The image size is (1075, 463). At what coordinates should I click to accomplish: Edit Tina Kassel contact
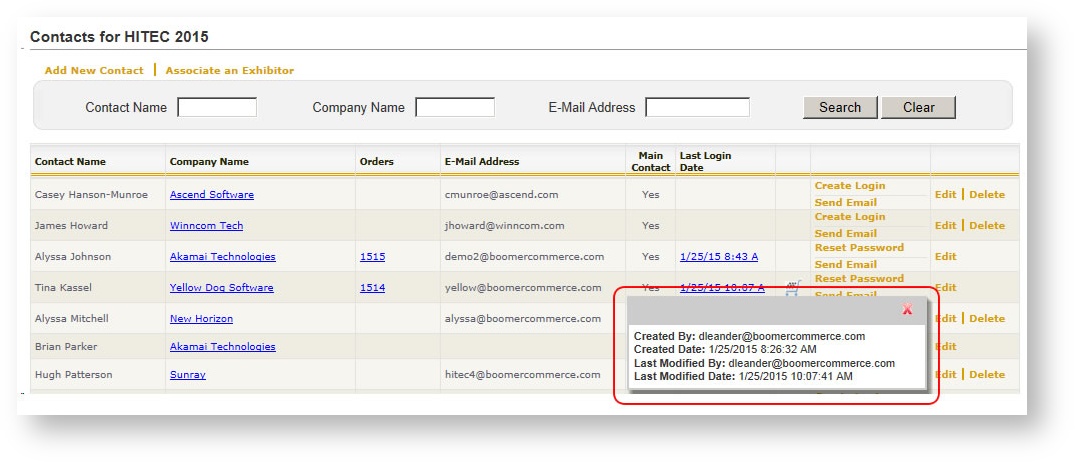coord(945,287)
